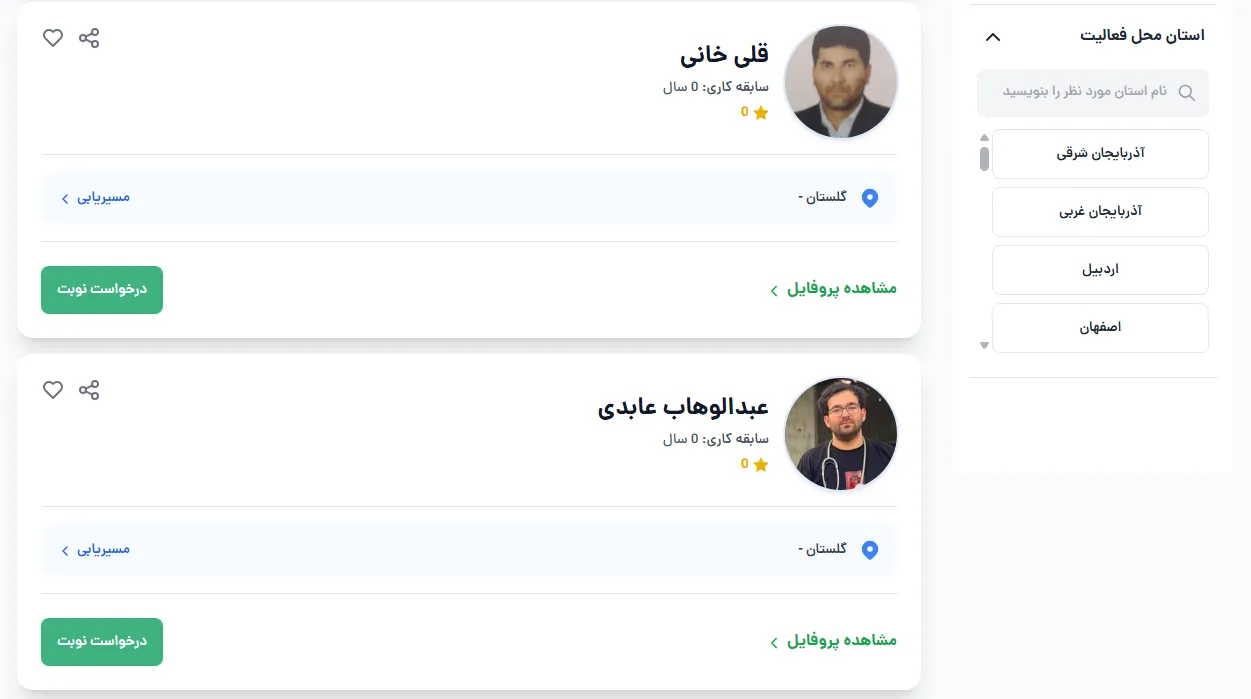The height and width of the screenshot is (699, 1251).
Task: Share قلی خانی's profile card
Action: (x=89, y=38)
